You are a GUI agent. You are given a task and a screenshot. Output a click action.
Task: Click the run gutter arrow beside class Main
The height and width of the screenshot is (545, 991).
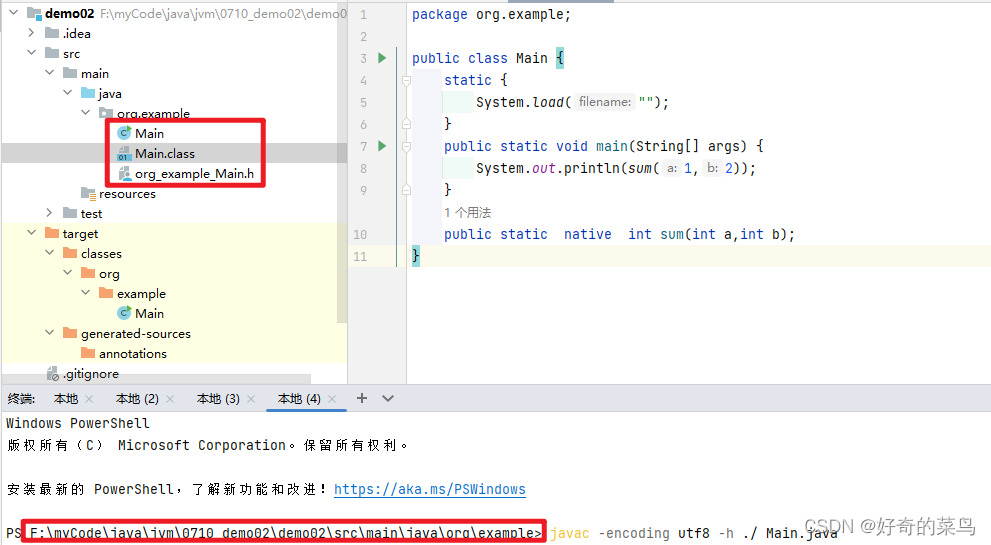[x=382, y=58]
